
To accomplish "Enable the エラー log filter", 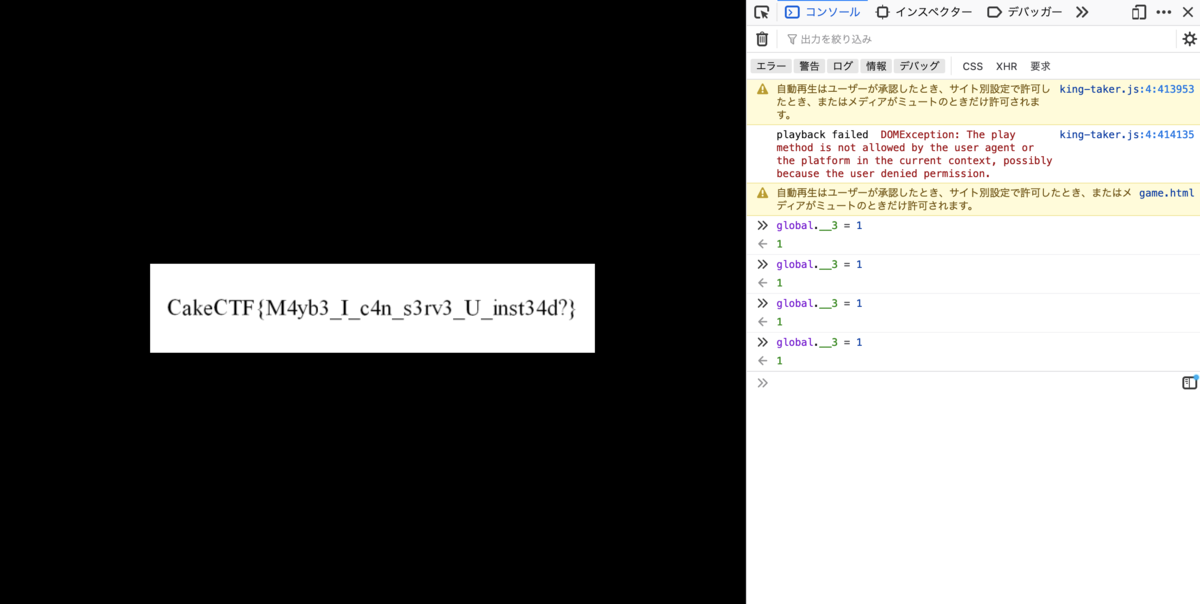I will tap(770, 65).
